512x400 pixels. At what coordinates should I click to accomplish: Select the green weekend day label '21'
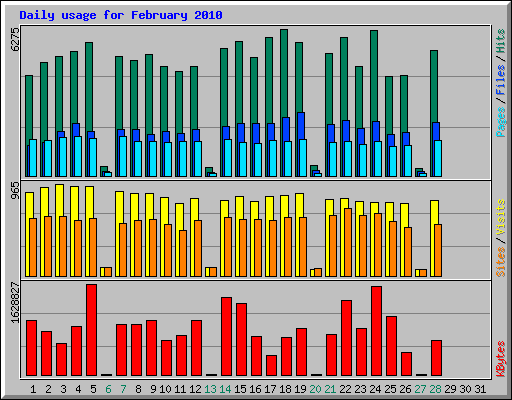[330, 389]
